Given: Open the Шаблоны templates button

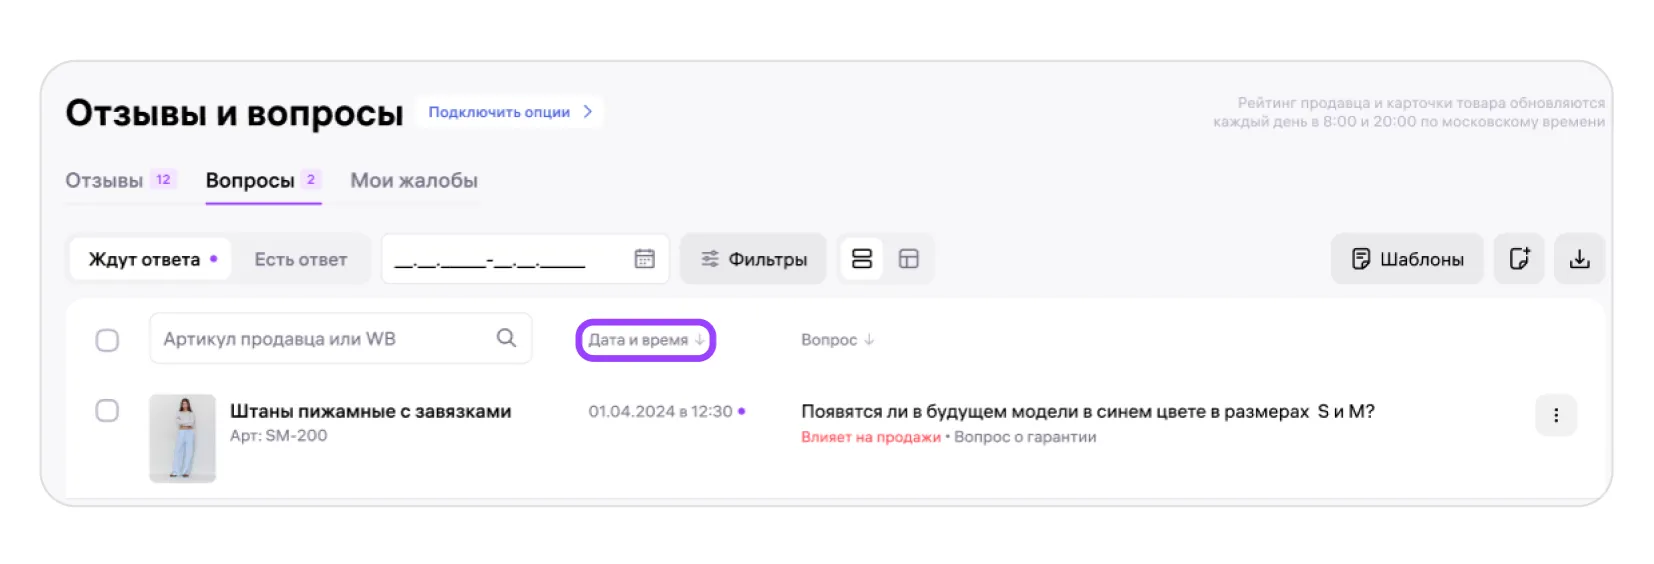Looking at the screenshot, I should click(1407, 259).
